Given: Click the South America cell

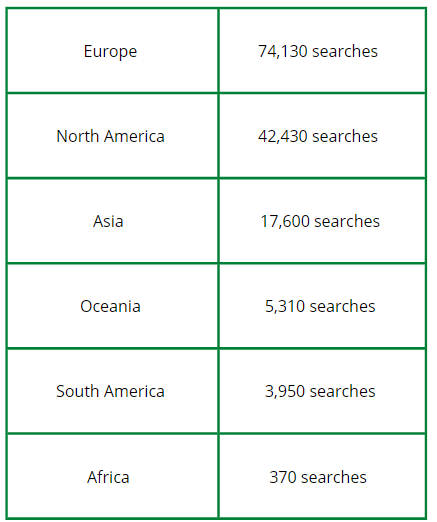Looking at the screenshot, I should [112, 391].
